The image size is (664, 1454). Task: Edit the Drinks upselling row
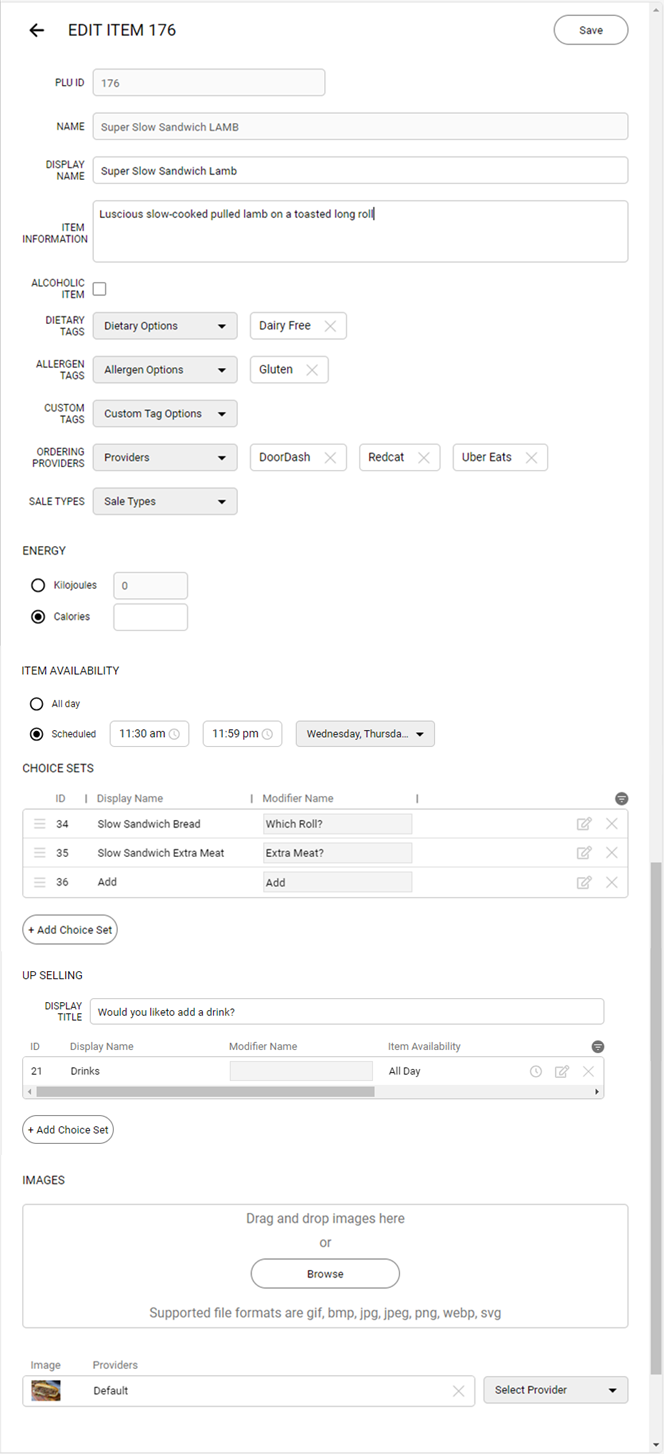(562, 1070)
